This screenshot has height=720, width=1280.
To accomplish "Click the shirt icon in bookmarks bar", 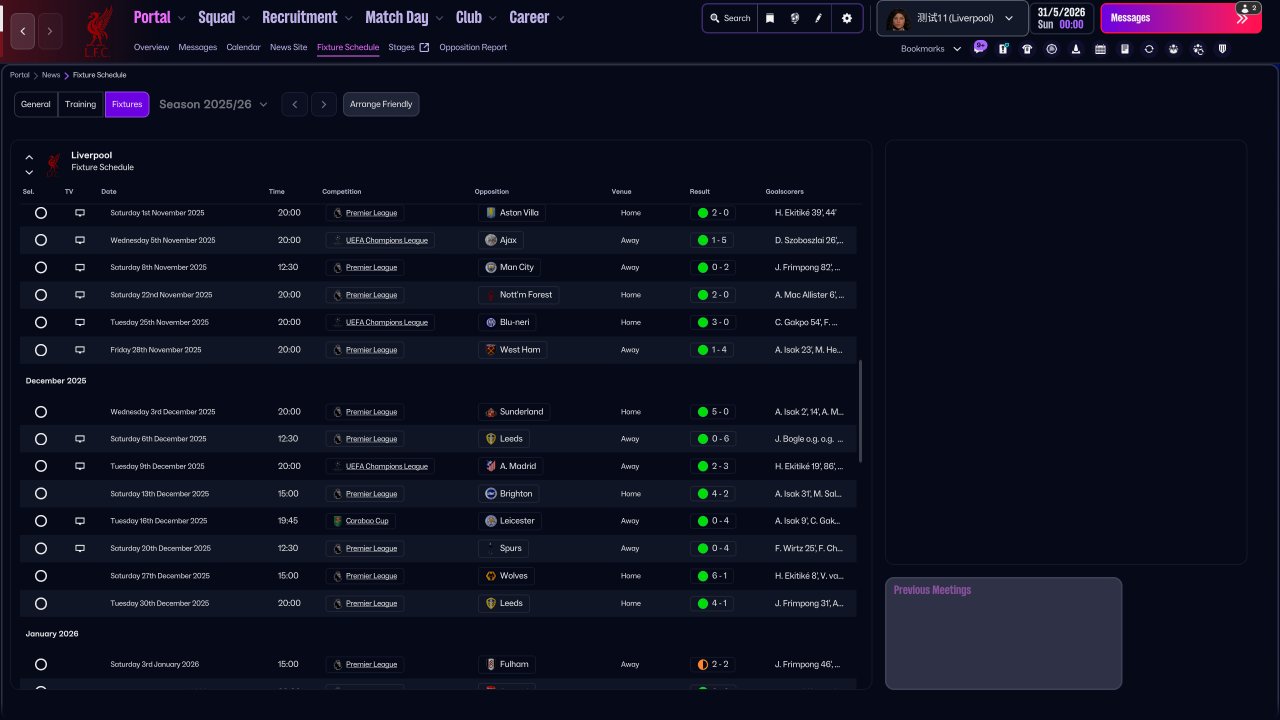I will point(1027,49).
